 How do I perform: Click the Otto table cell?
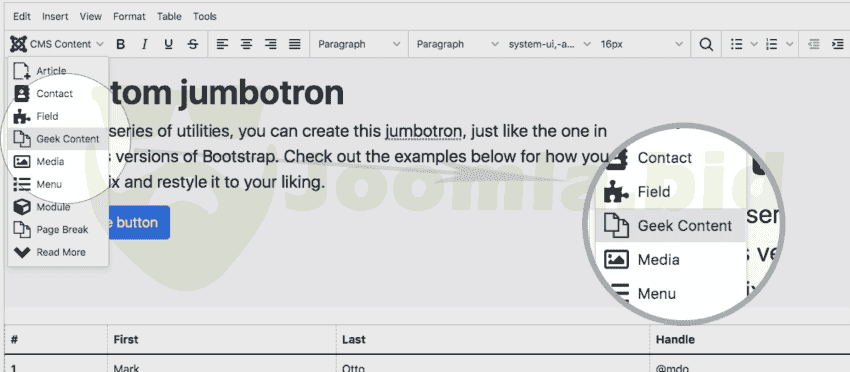coord(353,368)
